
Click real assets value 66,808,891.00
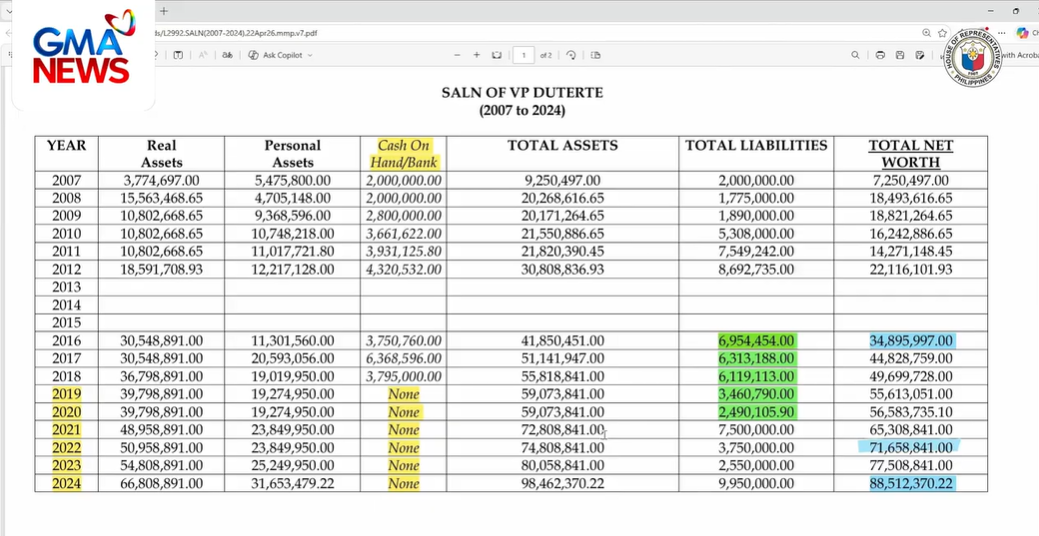point(162,484)
